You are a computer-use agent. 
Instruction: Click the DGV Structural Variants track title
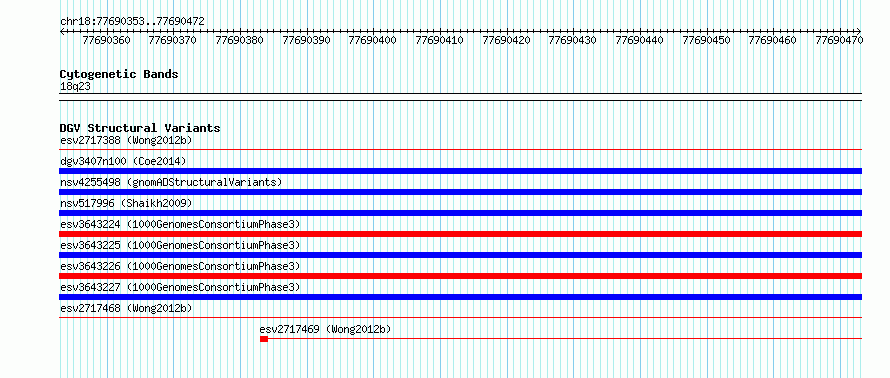click(140, 128)
